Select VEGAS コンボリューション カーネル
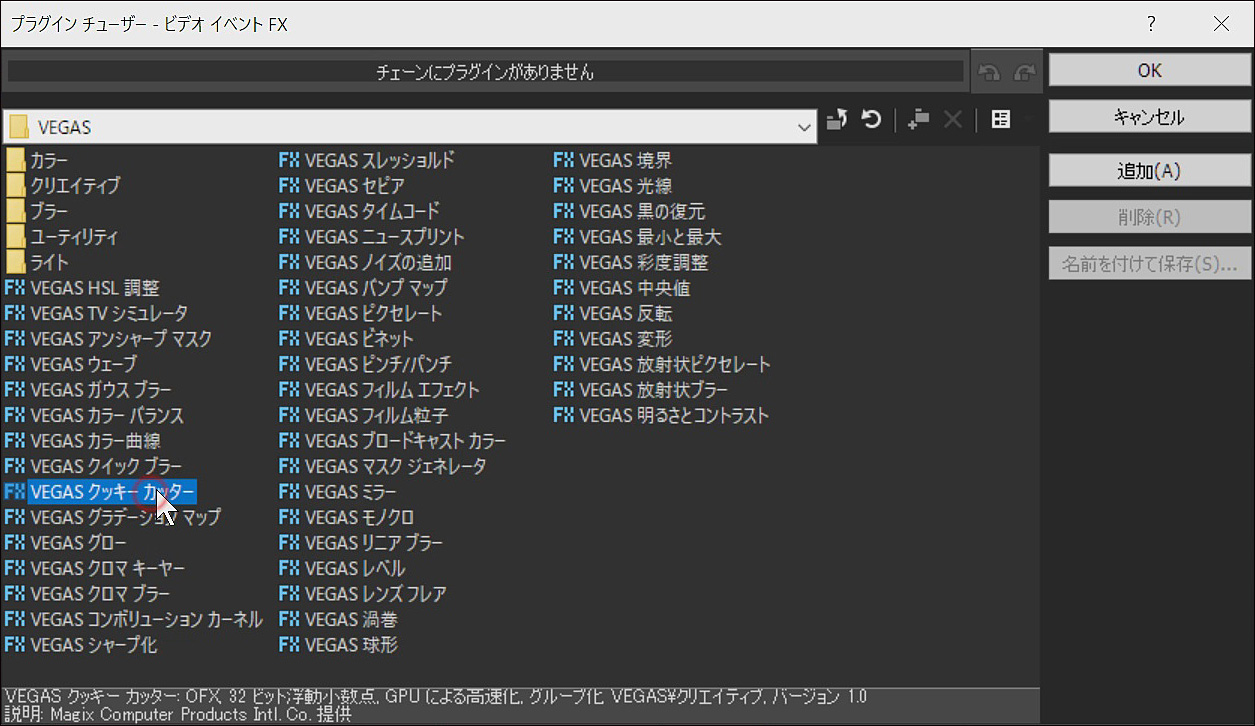Viewport: 1255px width, 726px height. tap(134, 620)
